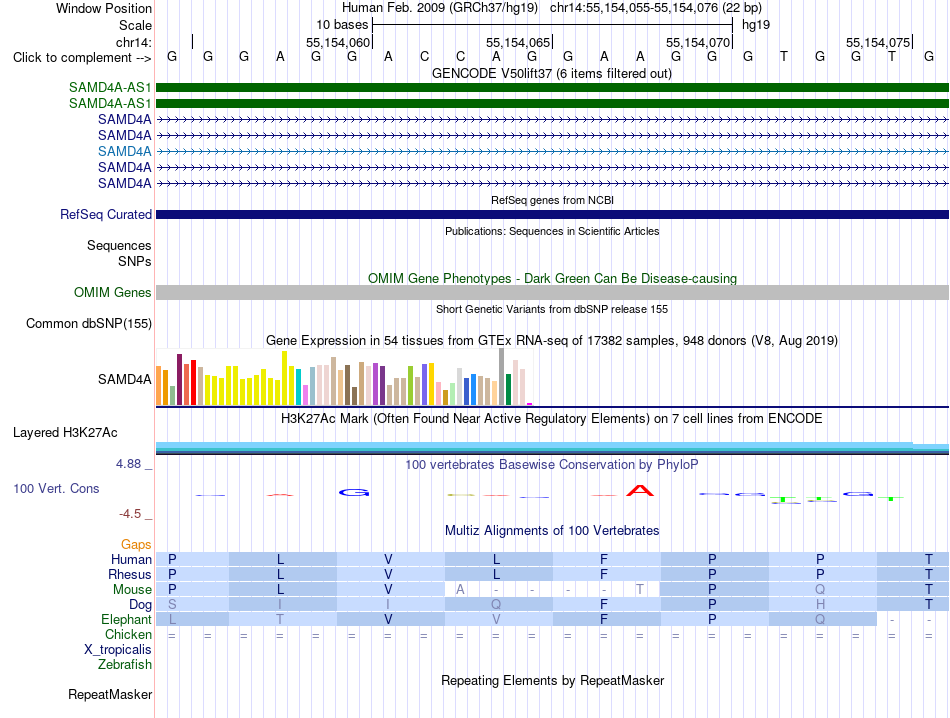Viewport: 950px width, 718px height.
Task: Open Common dbSNP(155) track label
Action: [x=88, y=324]
